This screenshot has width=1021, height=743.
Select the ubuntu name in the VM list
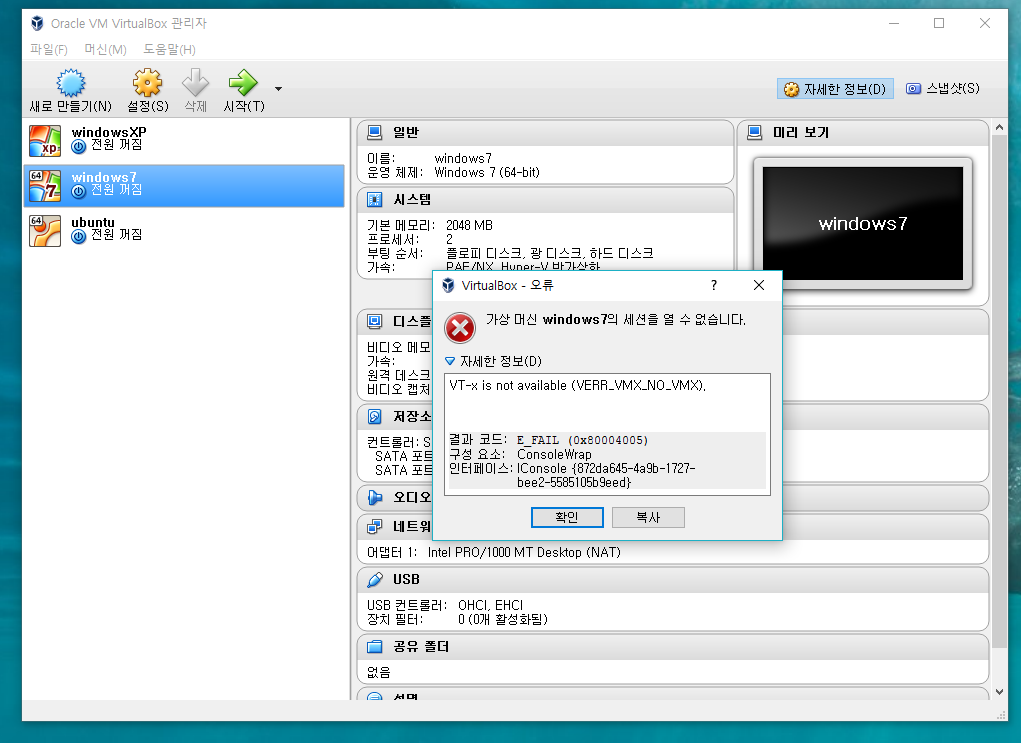coord(92,222)
